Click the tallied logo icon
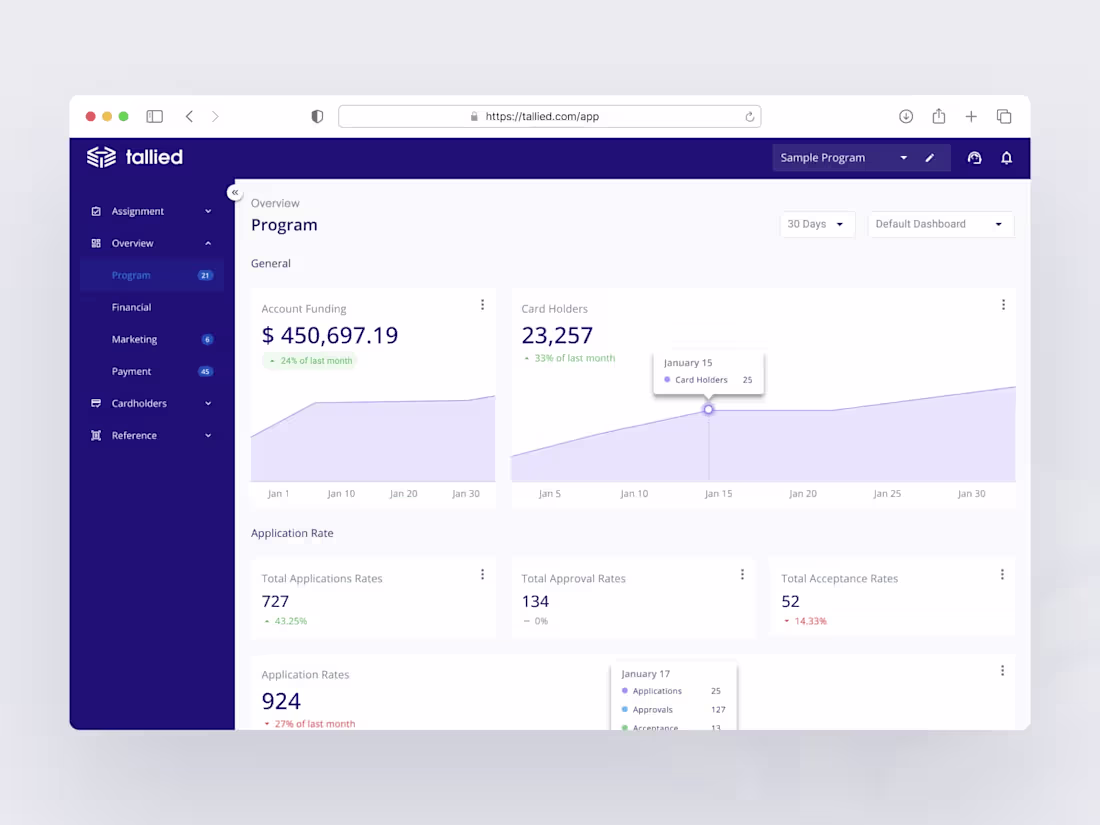The width and height of the screenshot is (1100, 825). 99,157
